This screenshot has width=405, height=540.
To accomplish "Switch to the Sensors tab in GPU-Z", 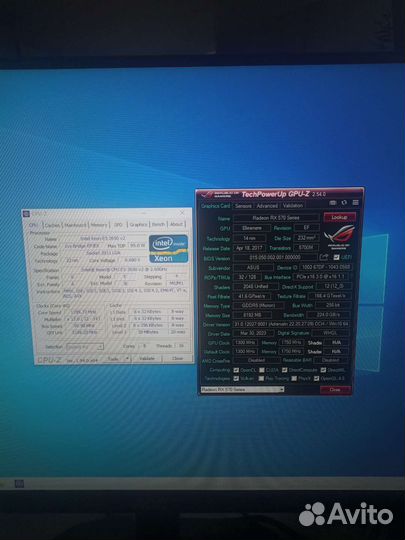I will [x=243, y=206].
